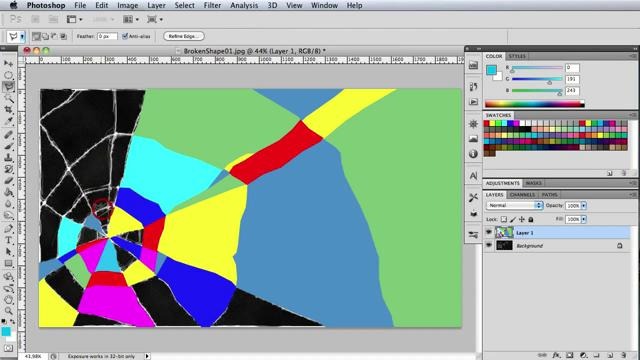Viewport: 640px width, 360px height.
Task: Open the Opacity slider dropdown
Action: pyautogui.click(x=584, y=206)
